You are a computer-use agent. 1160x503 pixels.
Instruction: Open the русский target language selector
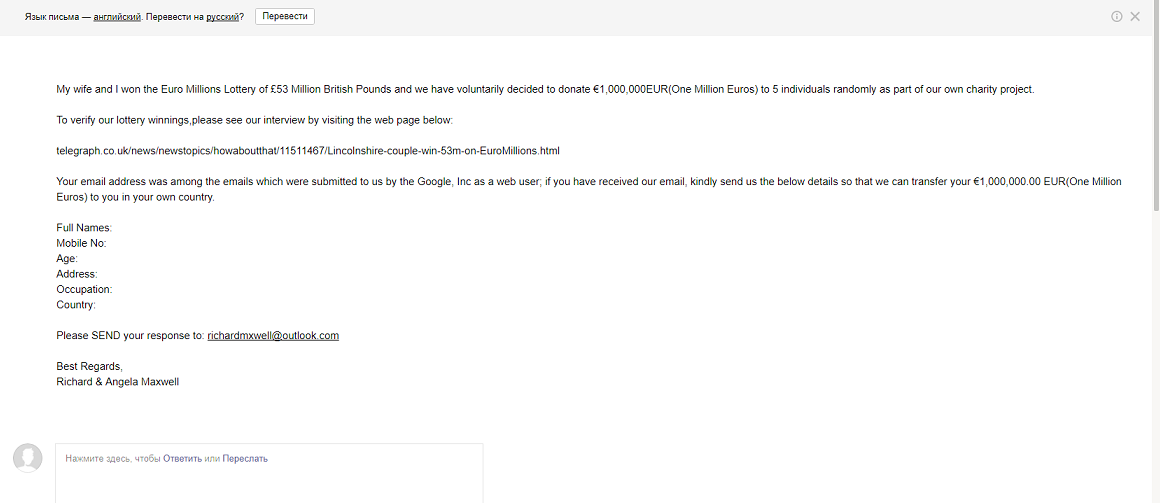223,16
